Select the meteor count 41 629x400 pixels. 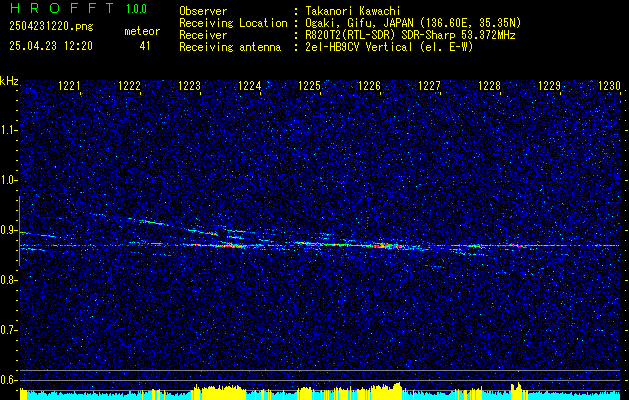145,46
